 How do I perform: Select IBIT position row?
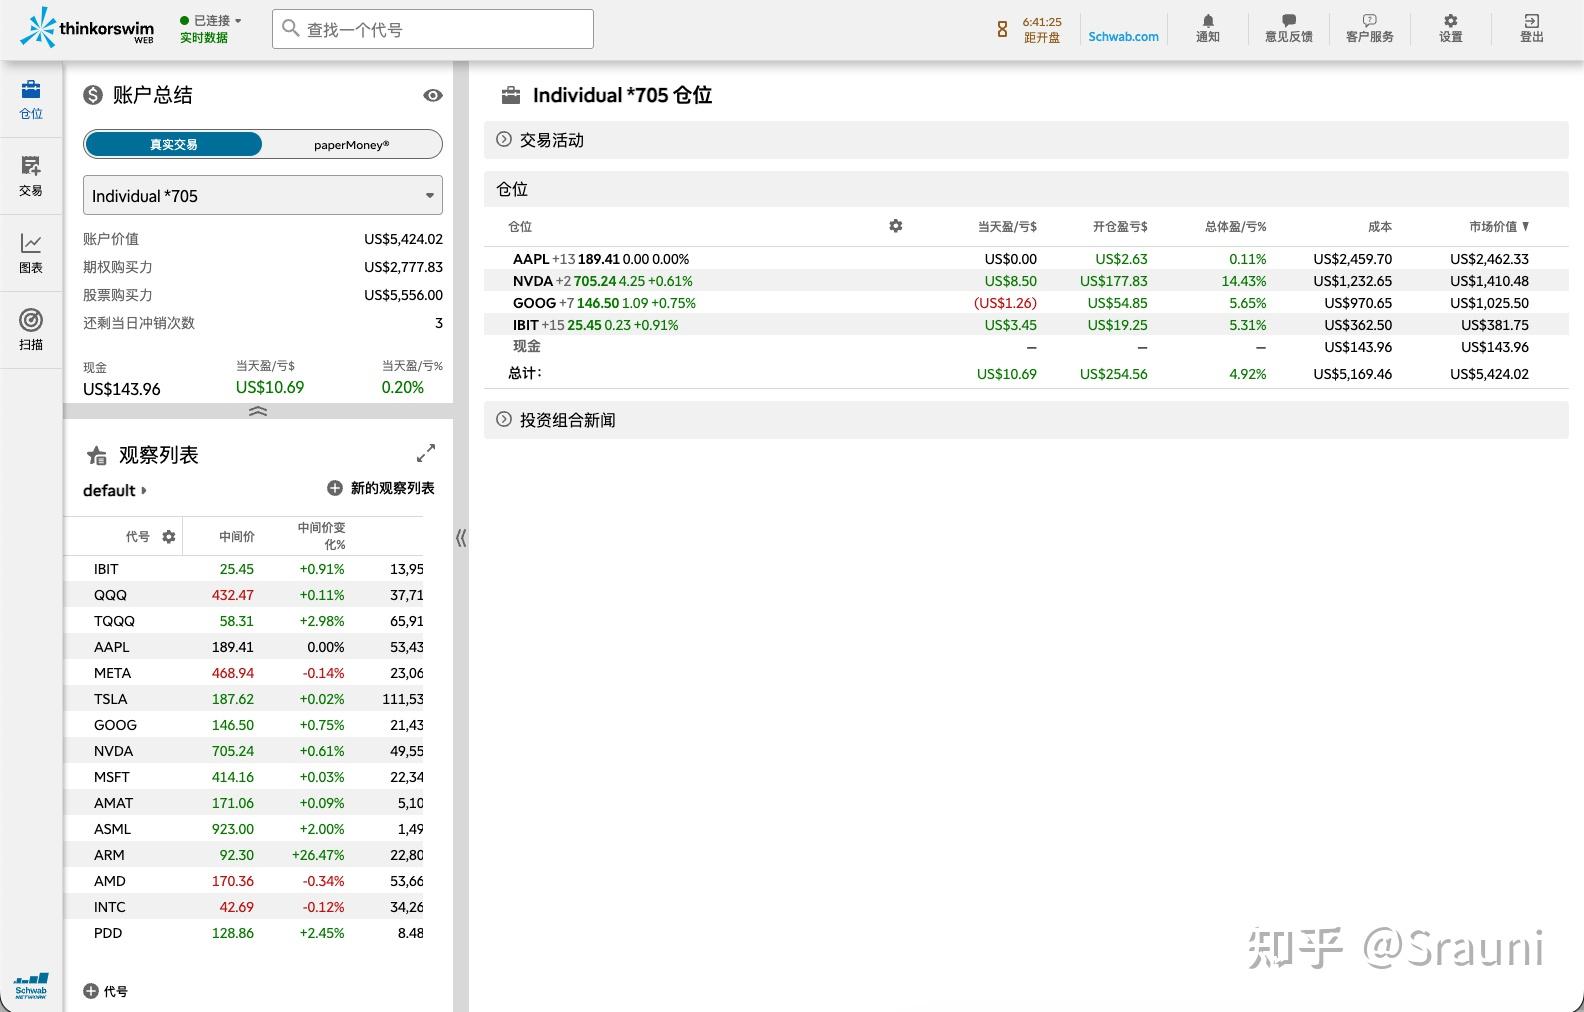click(1026, 325)
